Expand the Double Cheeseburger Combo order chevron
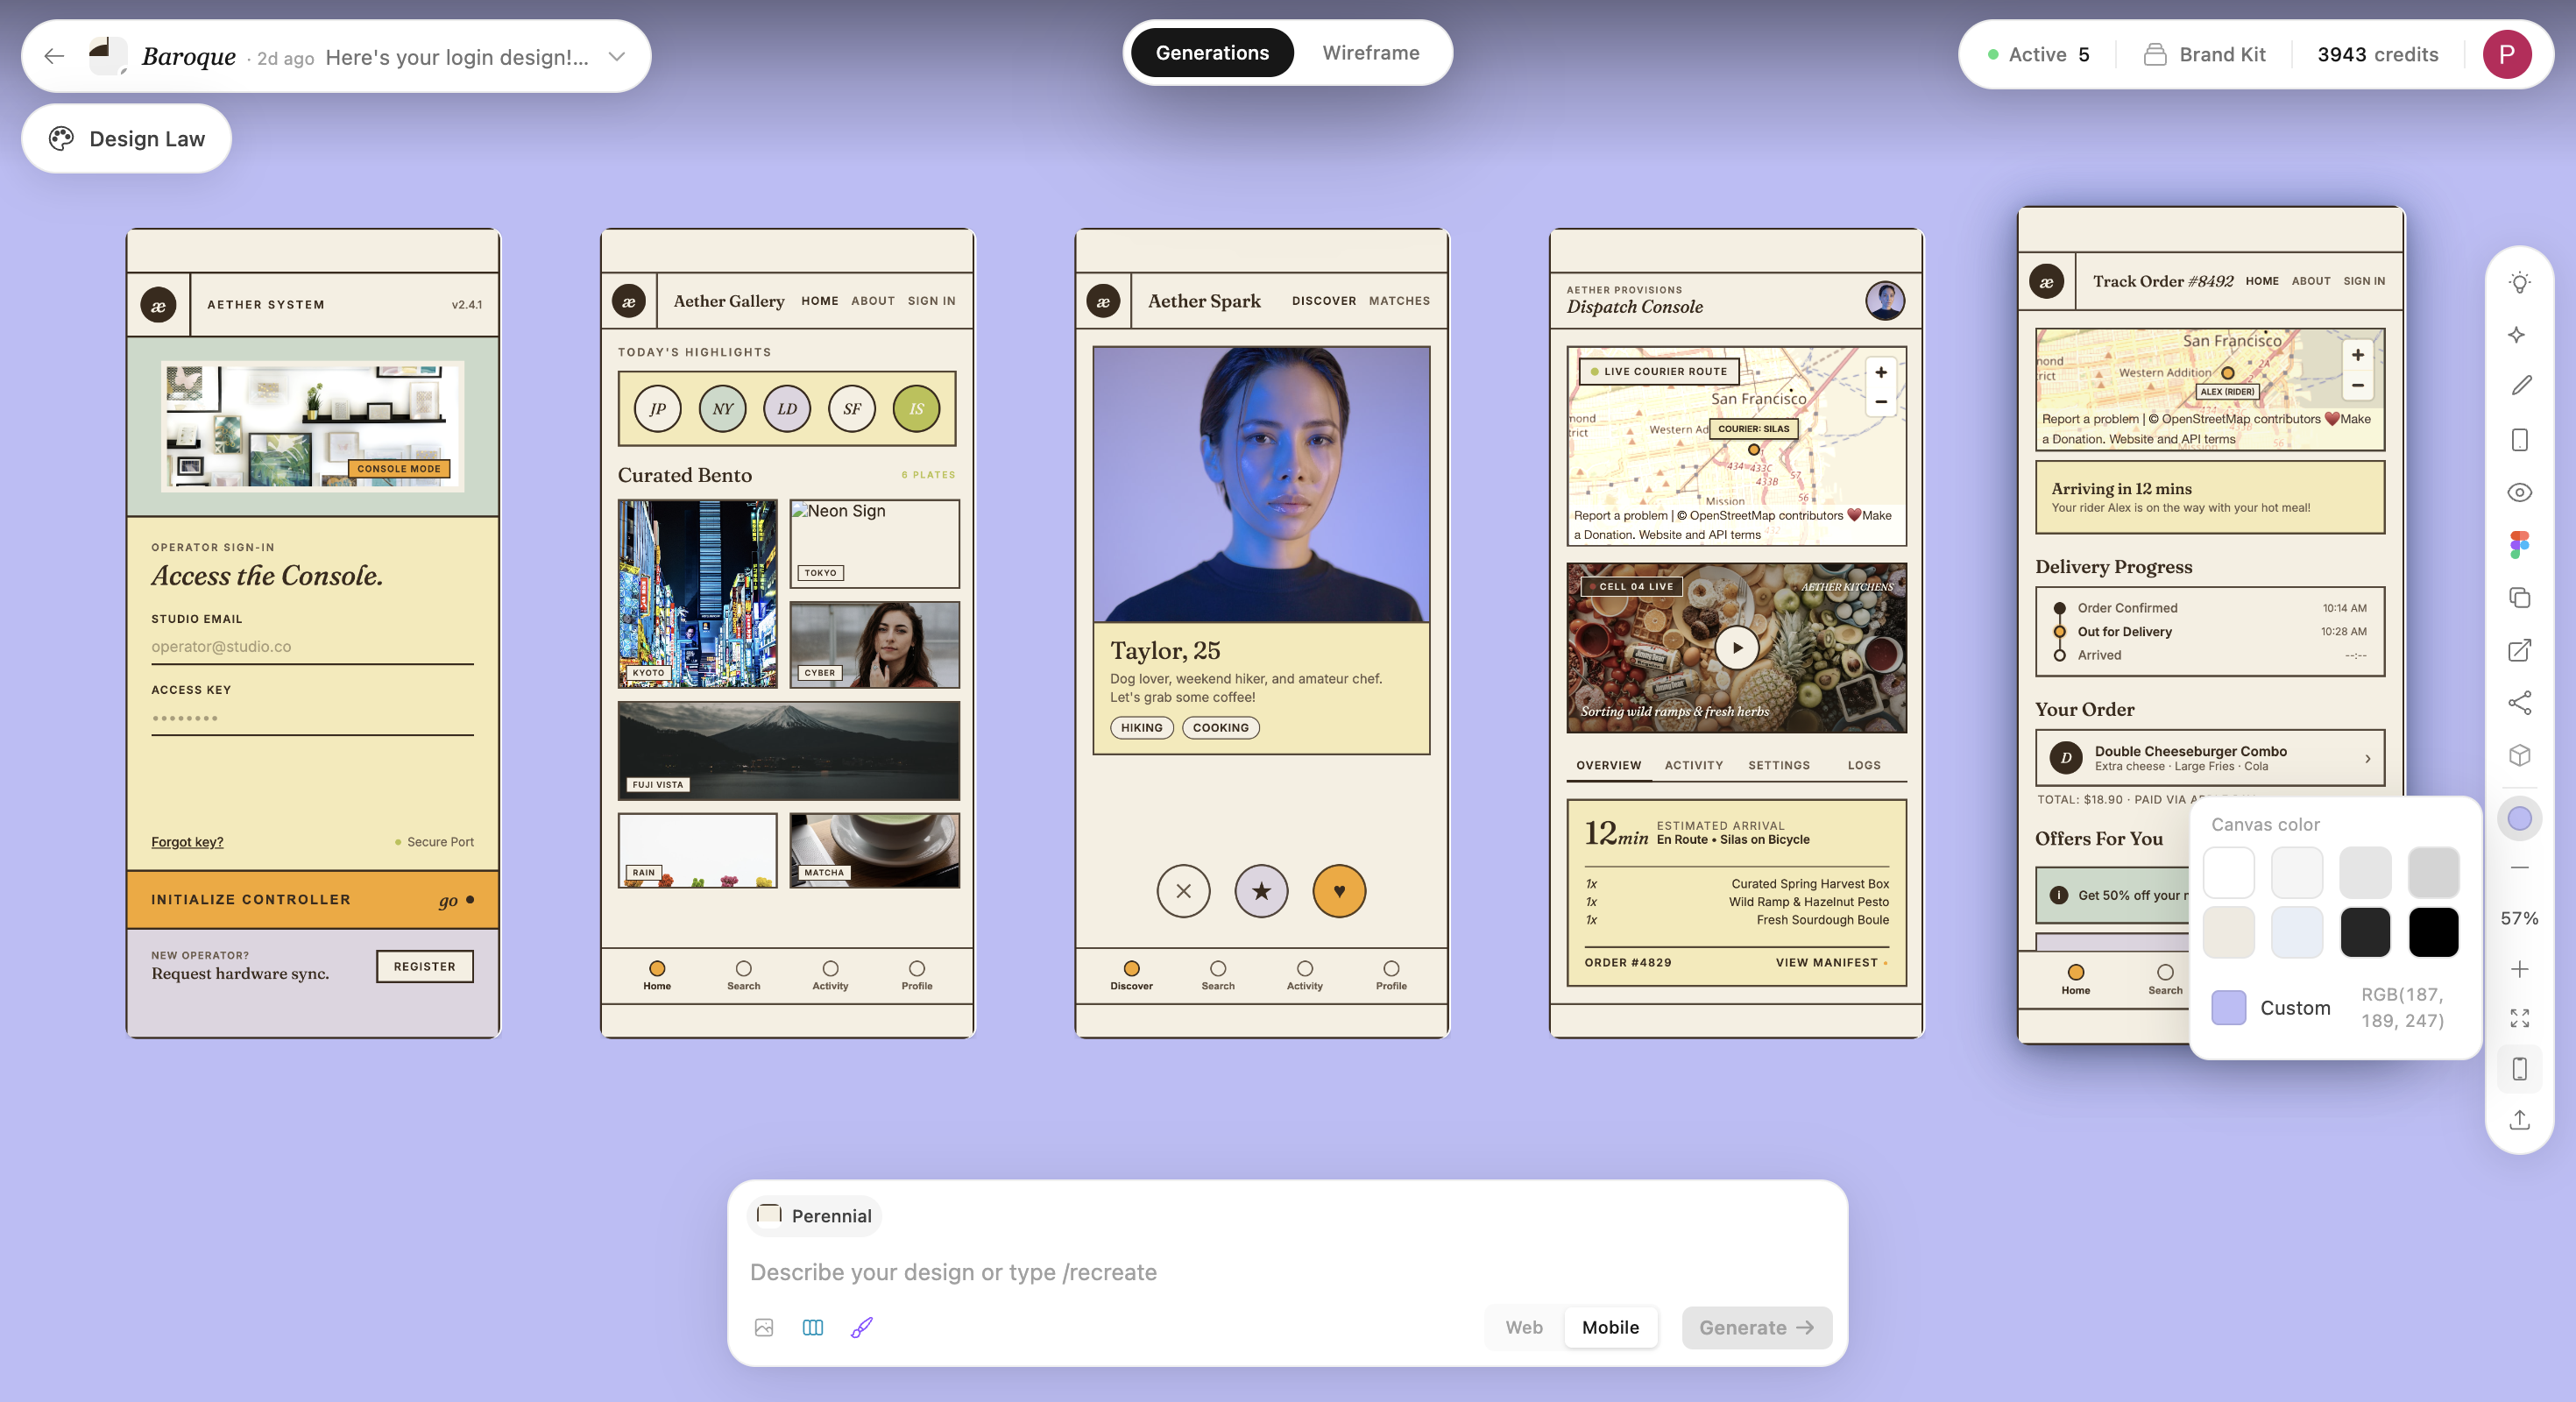2576x1402 pixels. click(2367, 758)
